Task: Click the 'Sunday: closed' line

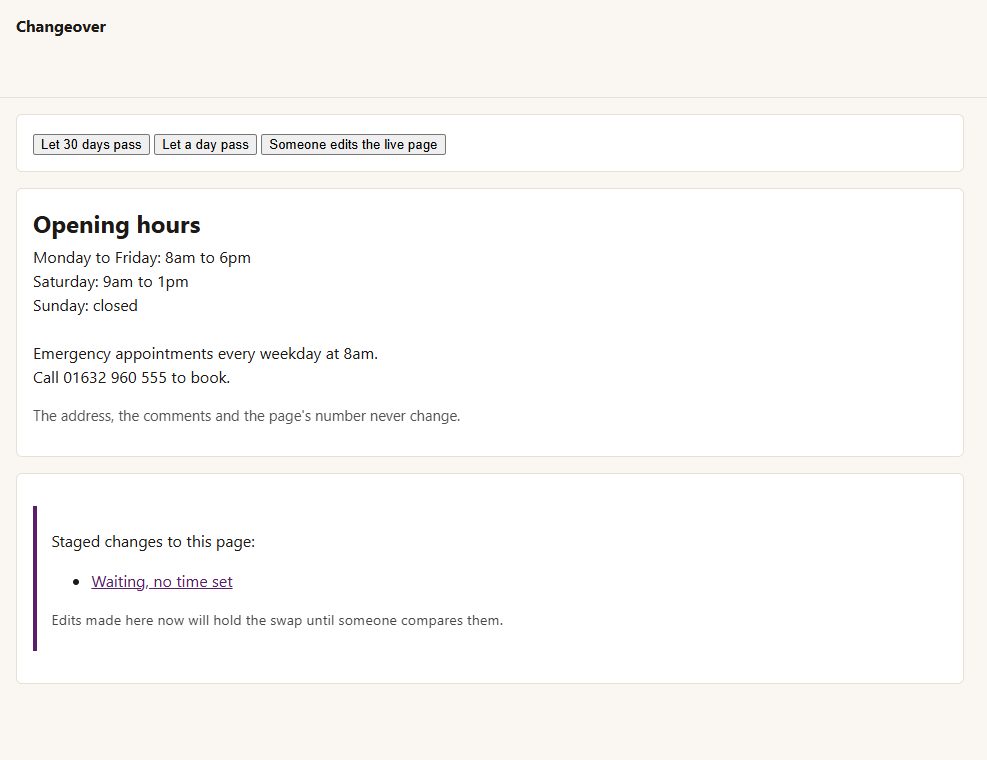Action: 85,305
